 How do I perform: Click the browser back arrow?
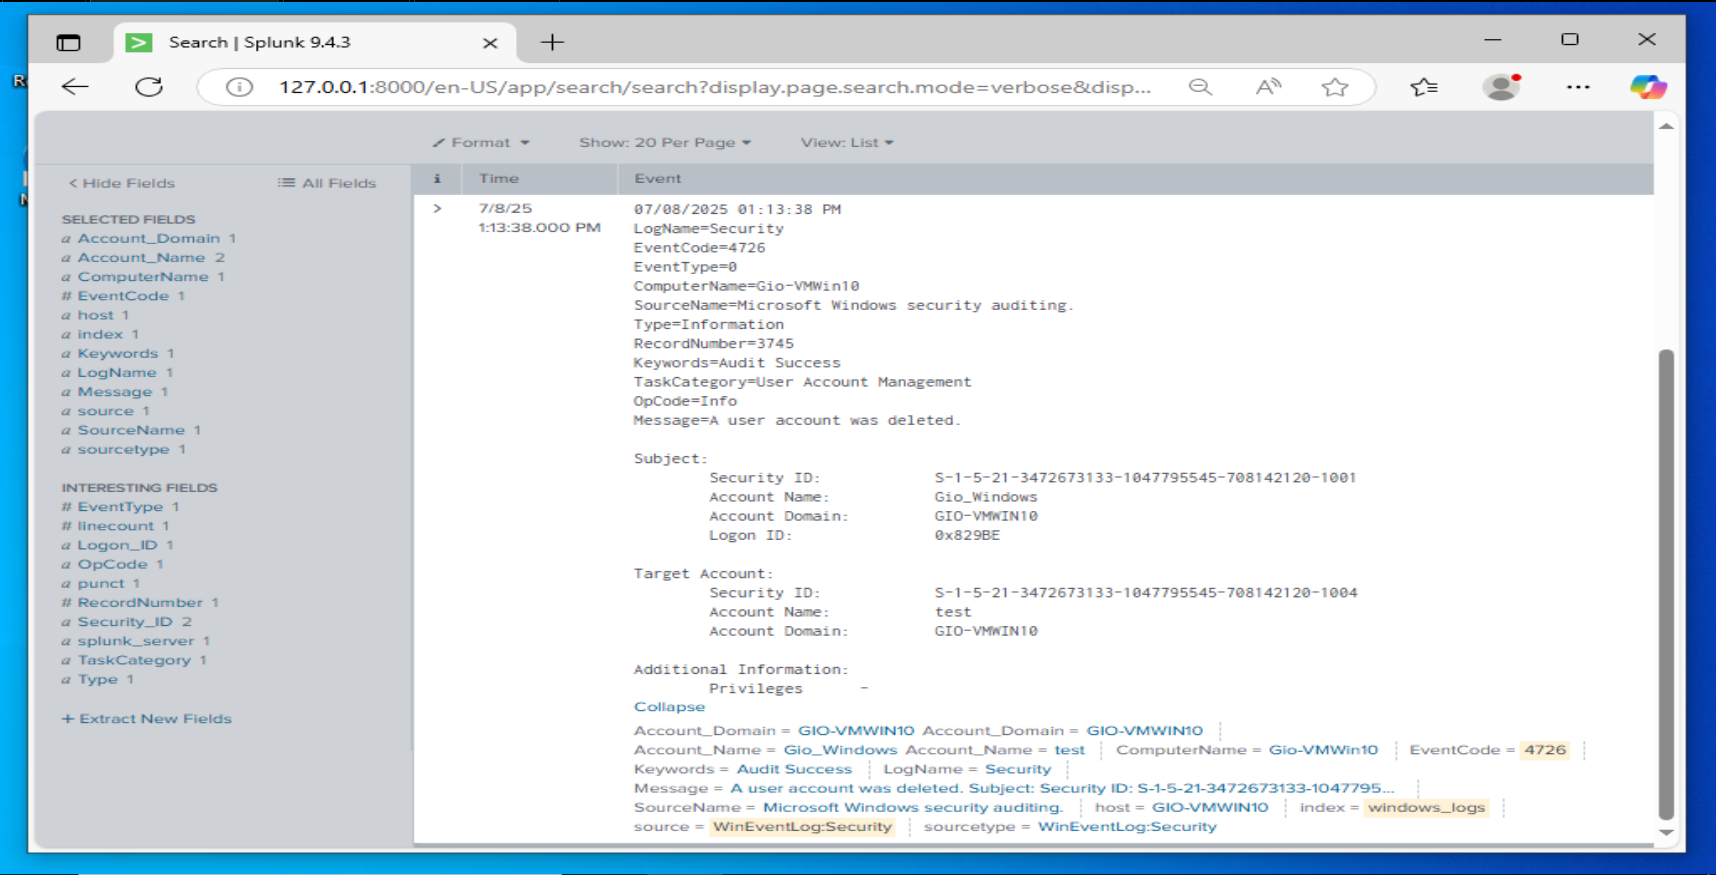tap(75, 87)
